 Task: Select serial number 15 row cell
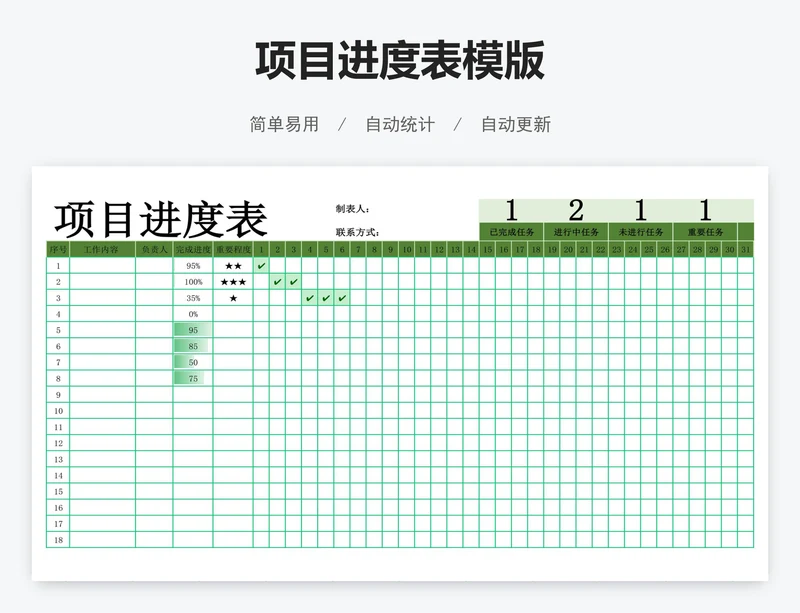(58, 492)
